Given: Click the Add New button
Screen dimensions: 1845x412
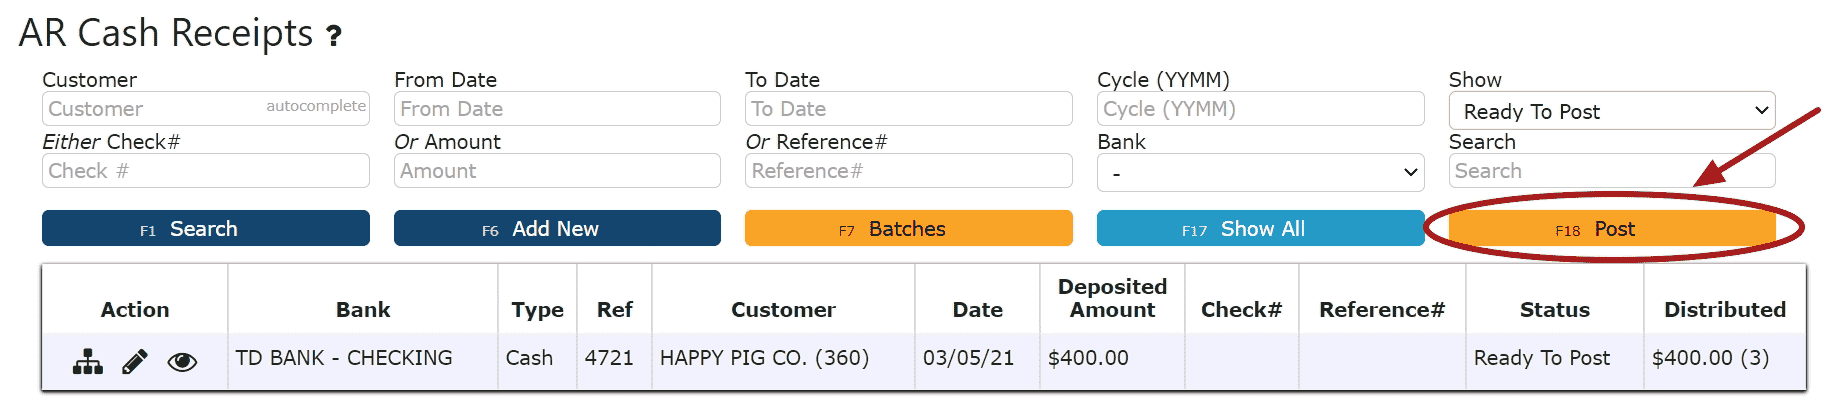Looking at the screenshot, I should 557,228.
